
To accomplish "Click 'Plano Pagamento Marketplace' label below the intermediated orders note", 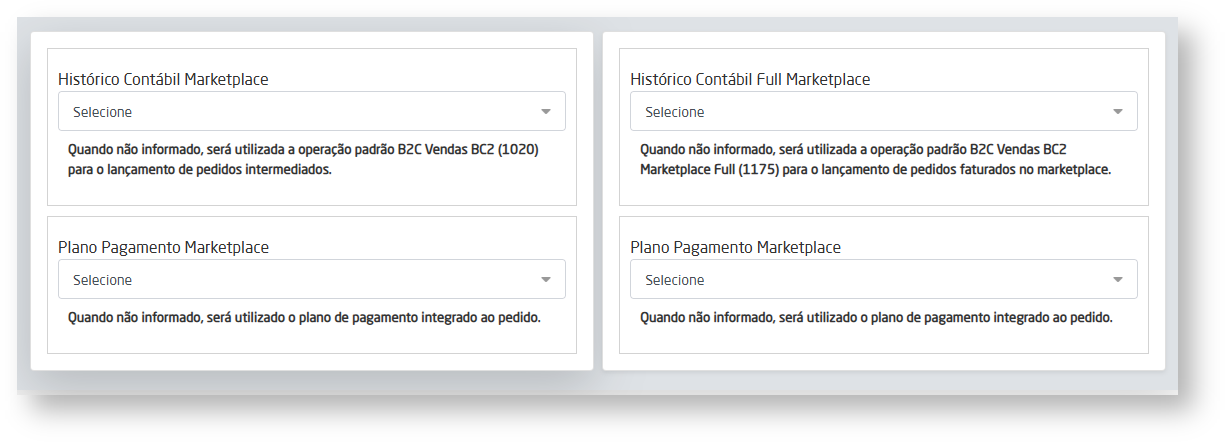I will (163, 247).
